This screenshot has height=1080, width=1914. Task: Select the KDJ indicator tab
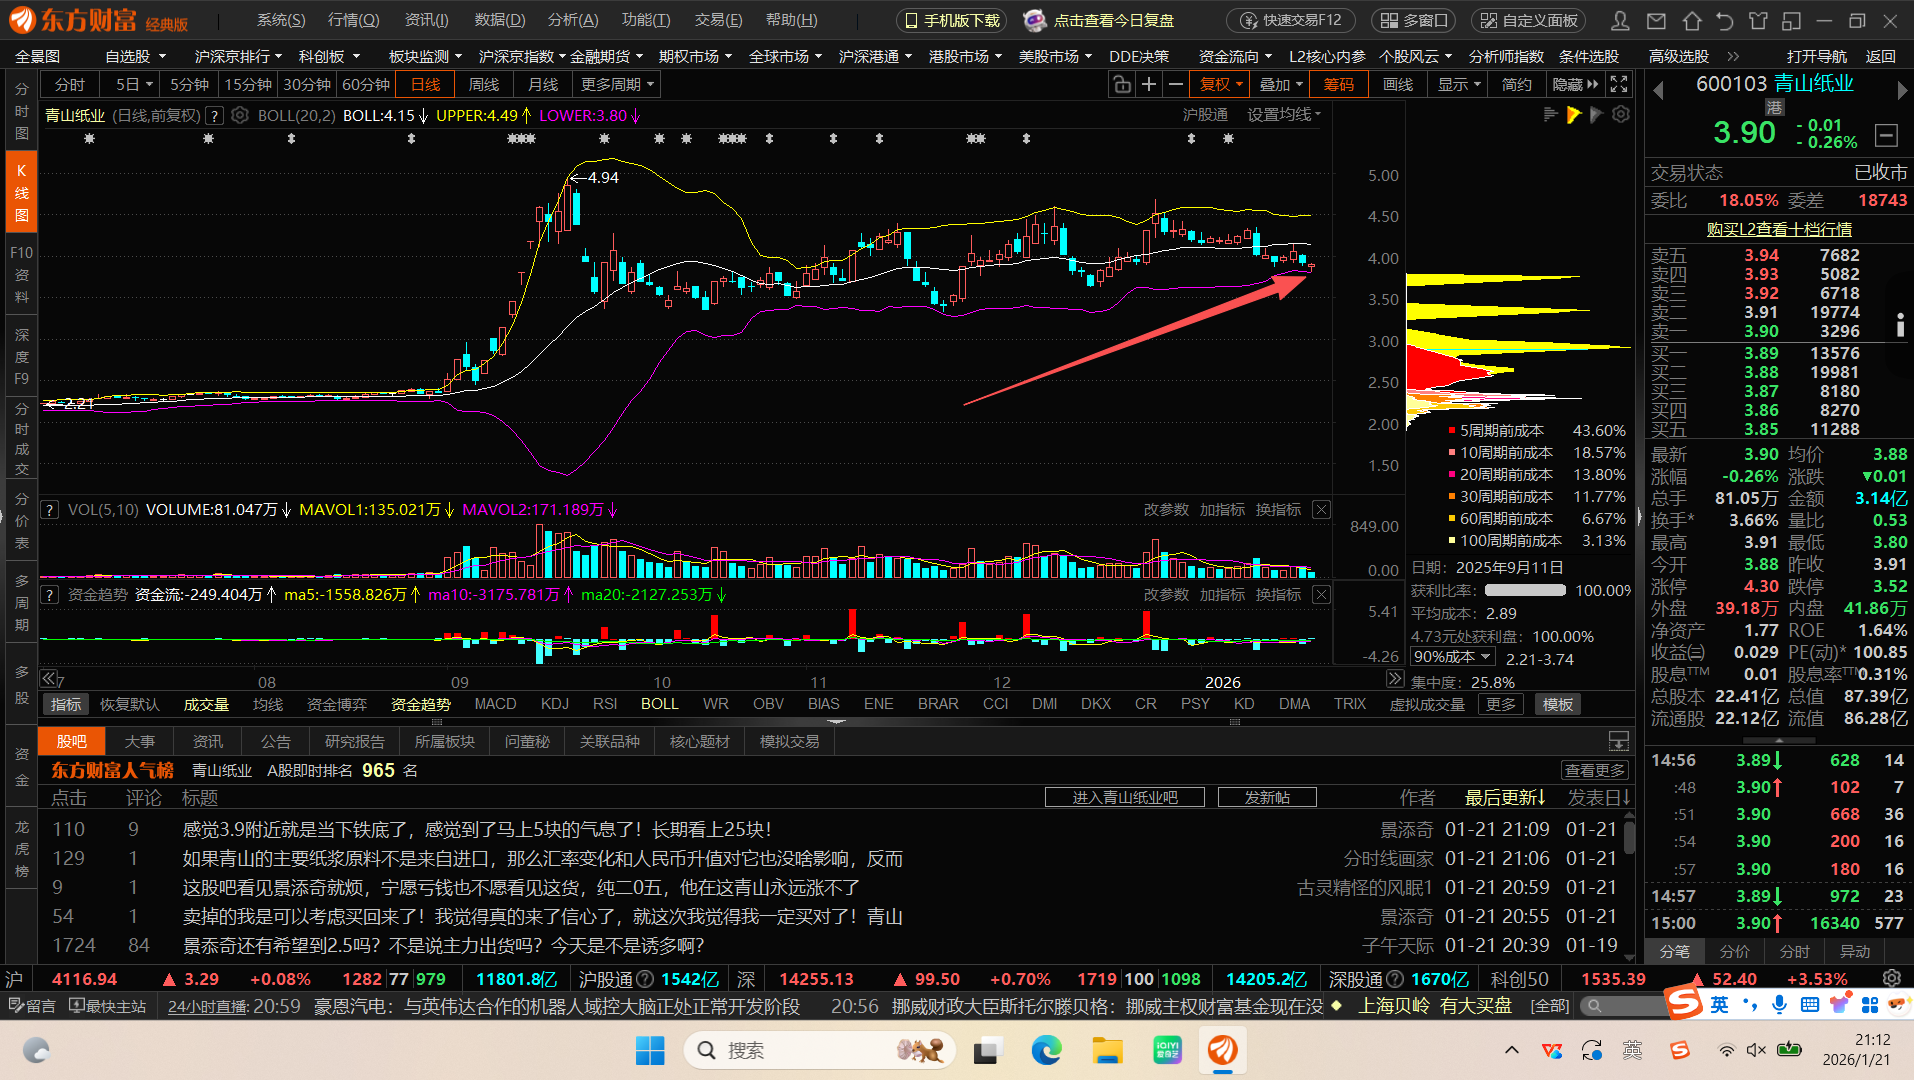pos(555,704)
